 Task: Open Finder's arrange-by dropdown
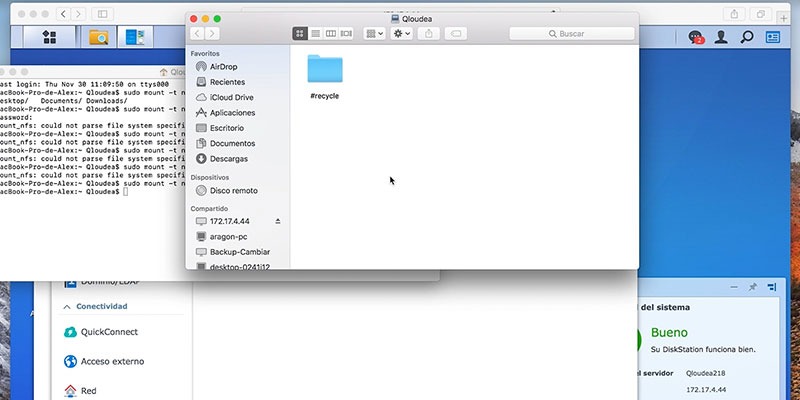[374, 34]
